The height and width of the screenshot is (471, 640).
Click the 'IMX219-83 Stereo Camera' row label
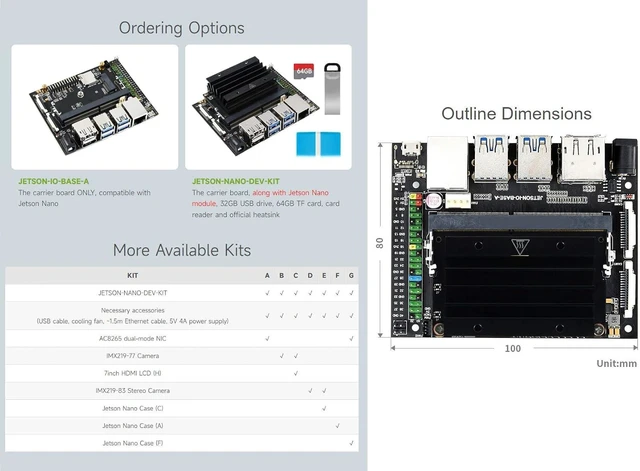pyautogui.click(x=133, y=391)
